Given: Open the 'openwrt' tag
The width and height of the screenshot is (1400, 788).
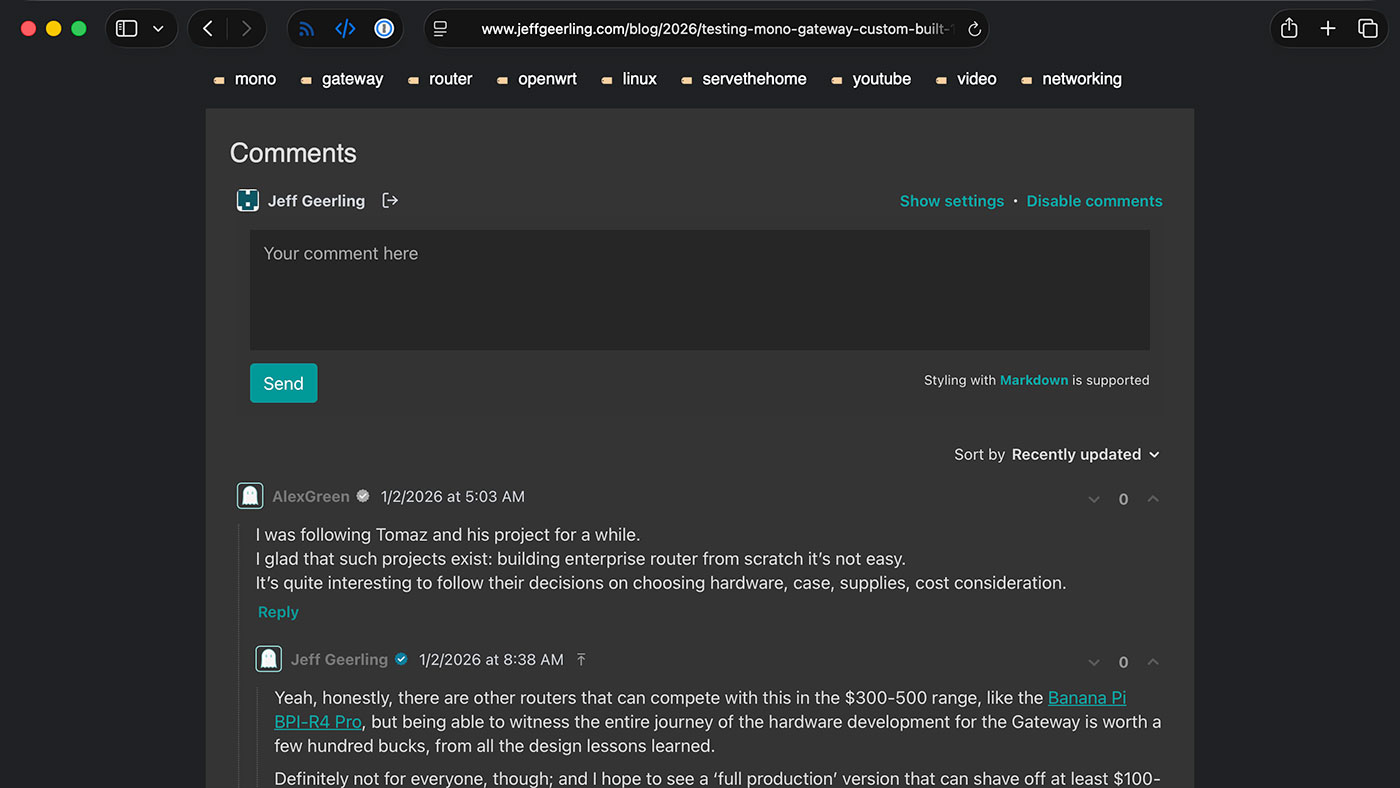Looking at the screenshot, I should (x=547, y=79).
